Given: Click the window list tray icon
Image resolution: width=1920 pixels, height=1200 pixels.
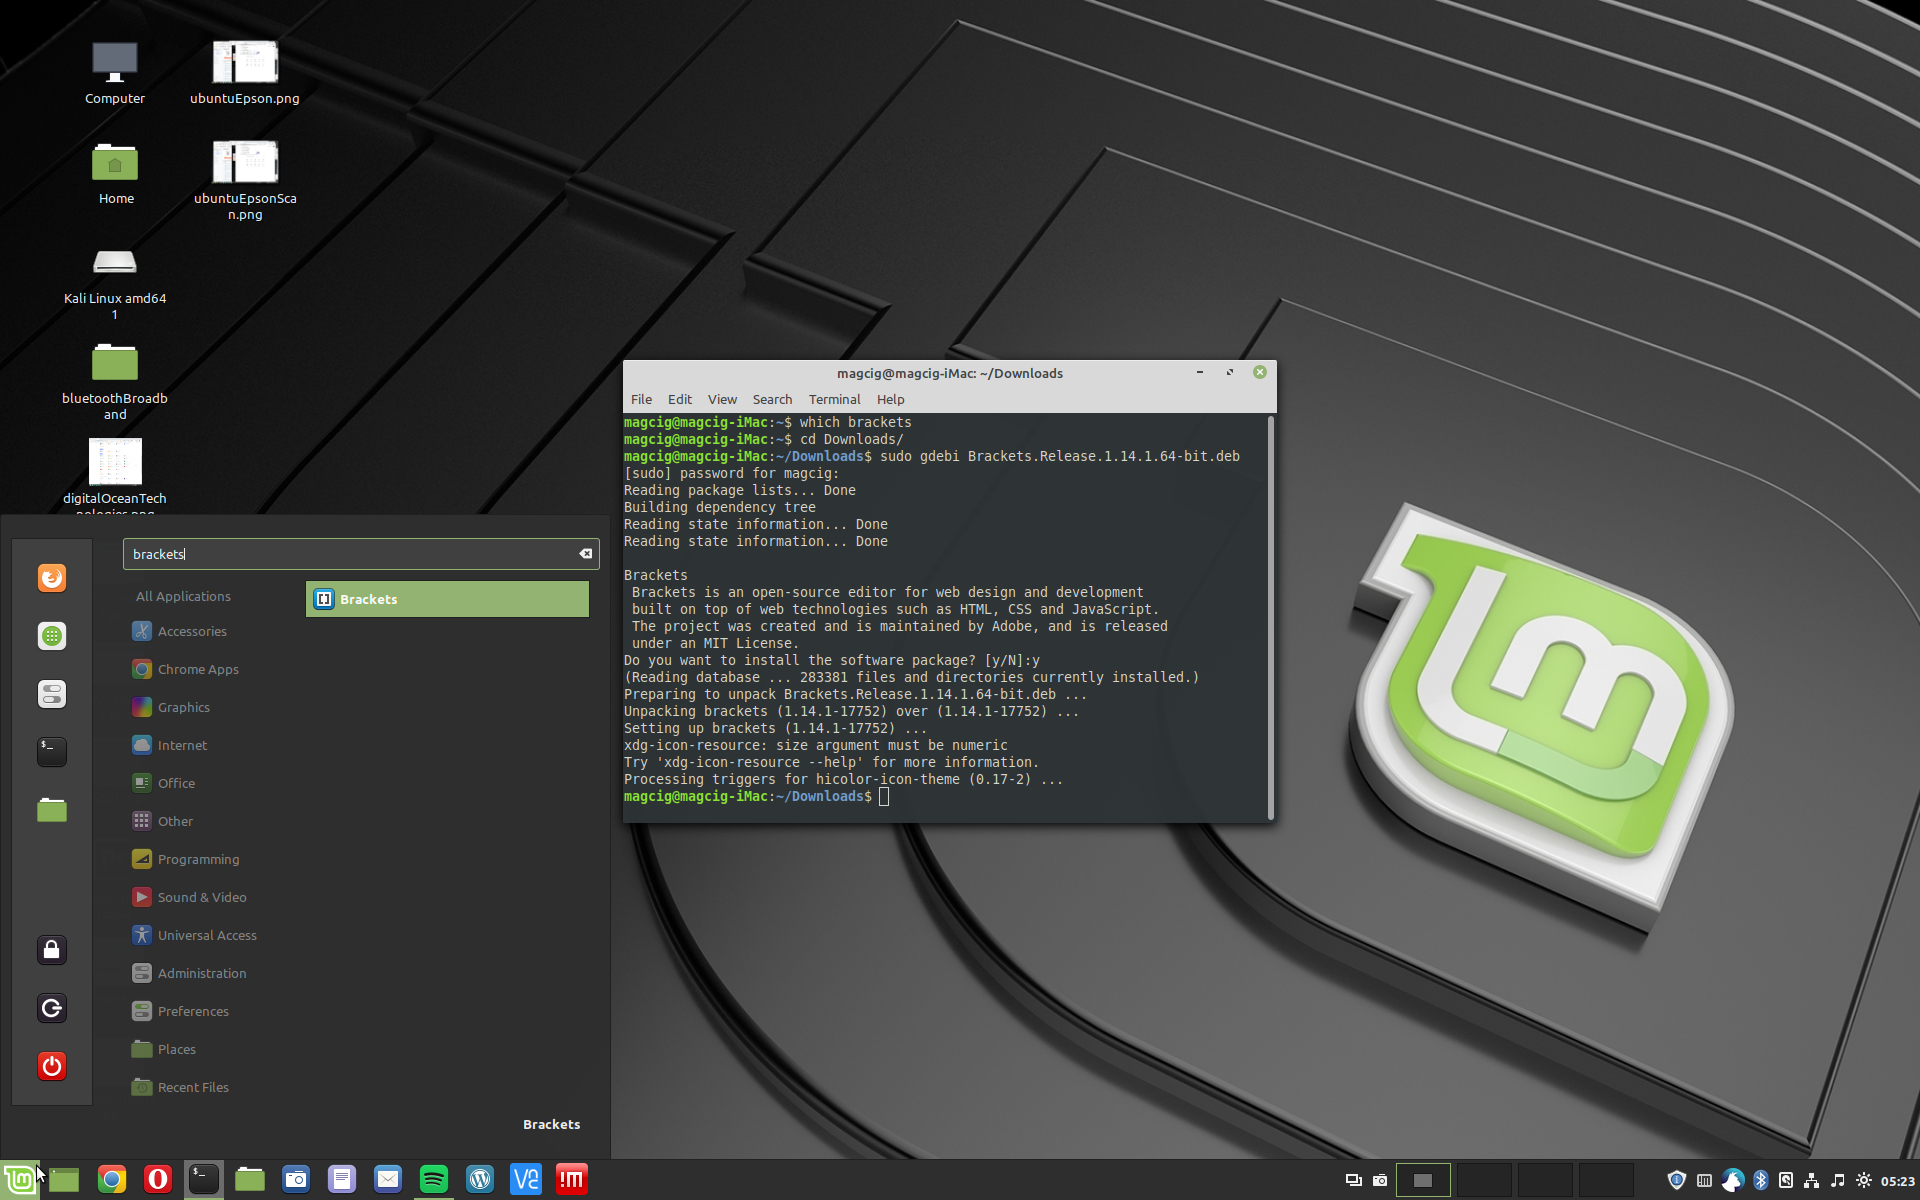Looking at the screenshot, I should point(1353,1180).
